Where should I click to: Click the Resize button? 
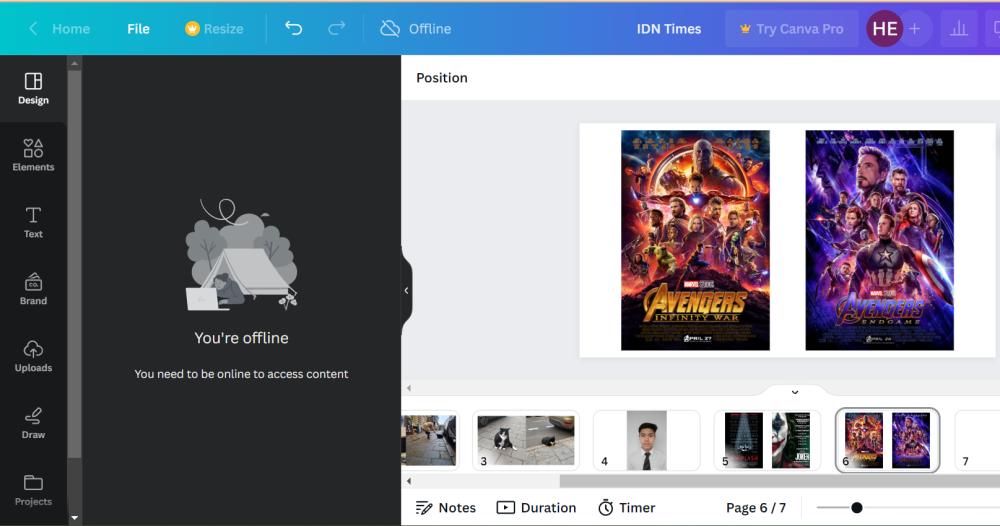(214, 29)
